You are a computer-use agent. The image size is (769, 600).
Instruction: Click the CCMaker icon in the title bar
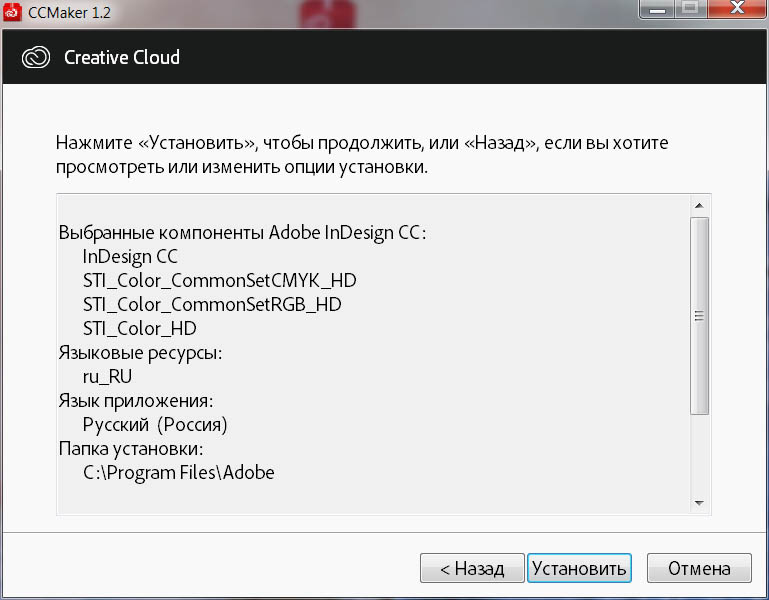point(15,13)
